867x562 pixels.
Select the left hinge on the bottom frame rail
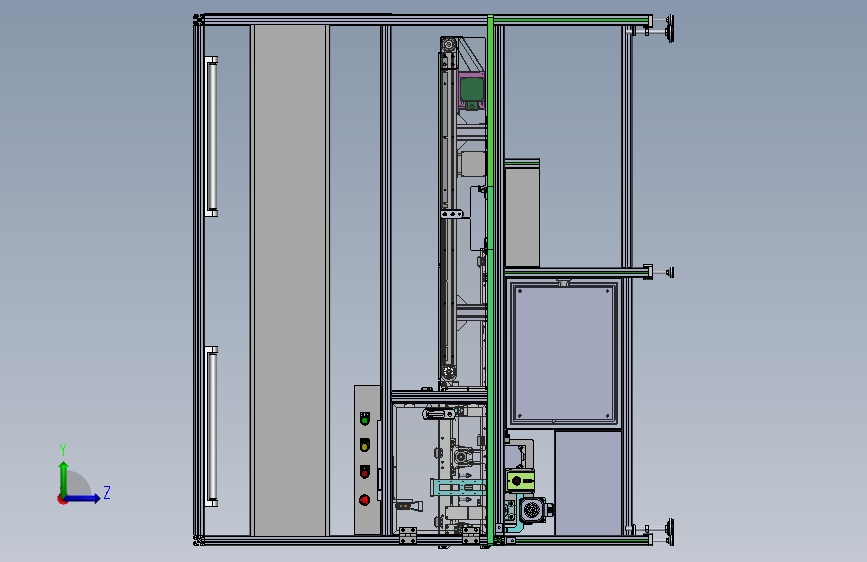point(408,535)
